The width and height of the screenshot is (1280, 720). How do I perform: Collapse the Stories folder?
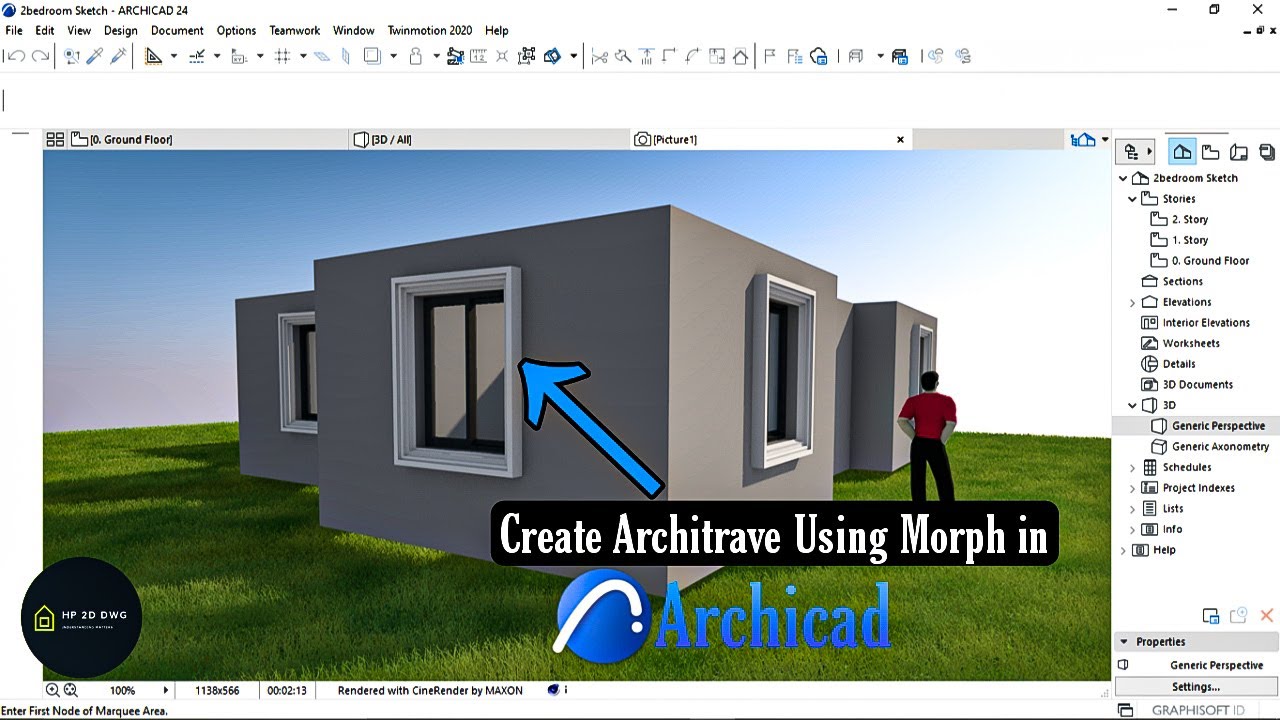[1132, 199]
